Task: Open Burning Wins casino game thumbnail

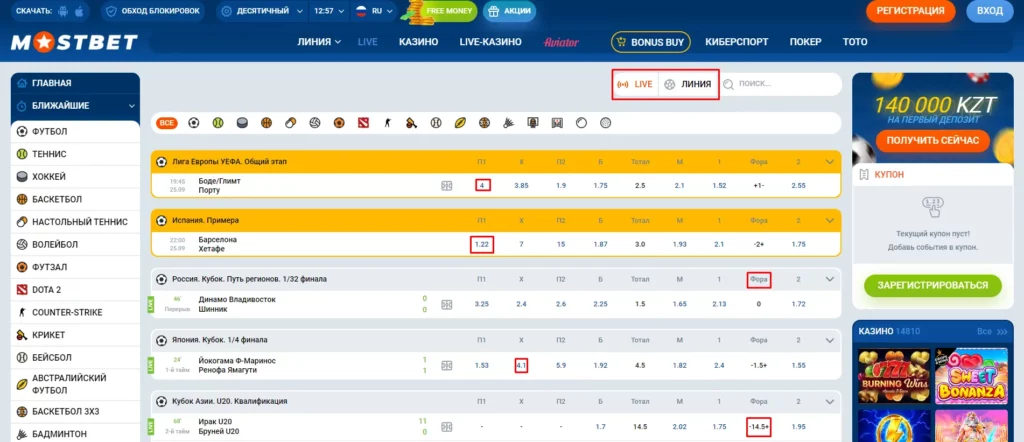Action: point(893,377)
